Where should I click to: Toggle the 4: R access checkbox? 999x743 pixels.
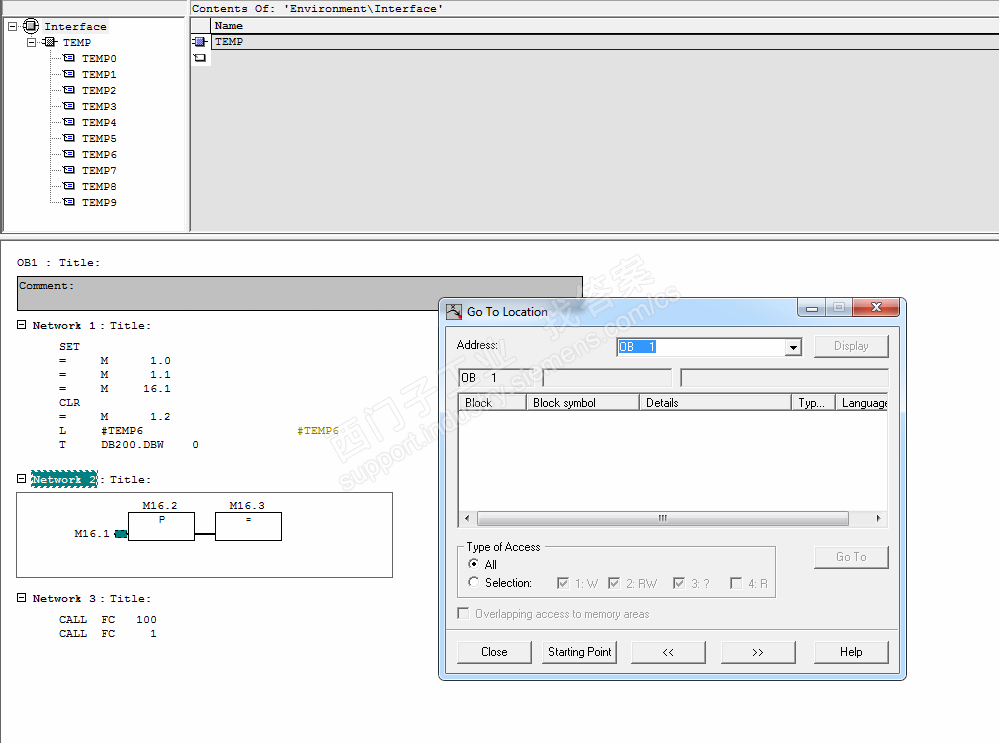736,583
